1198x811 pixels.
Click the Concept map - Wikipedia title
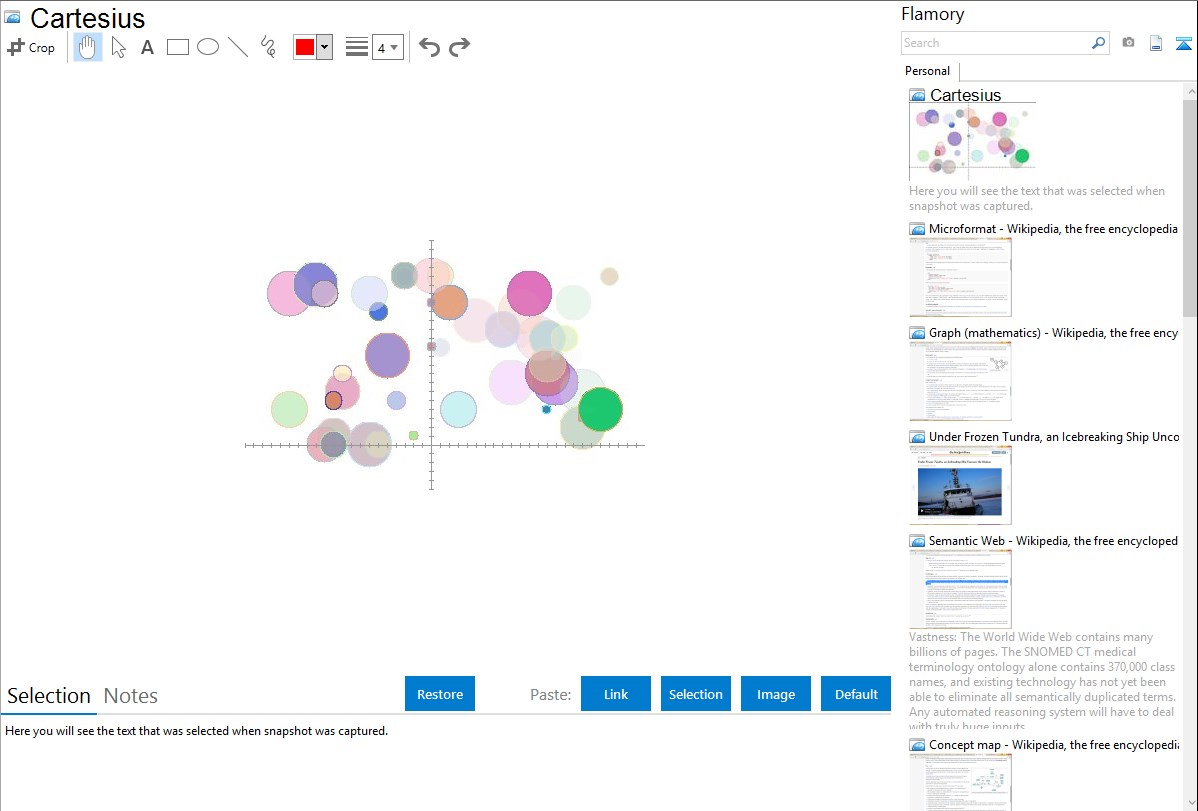(1053, 744)
